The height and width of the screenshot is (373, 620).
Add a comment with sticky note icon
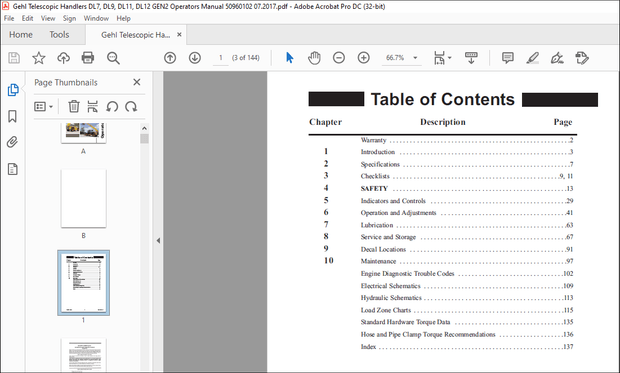[x=508, y=58]
